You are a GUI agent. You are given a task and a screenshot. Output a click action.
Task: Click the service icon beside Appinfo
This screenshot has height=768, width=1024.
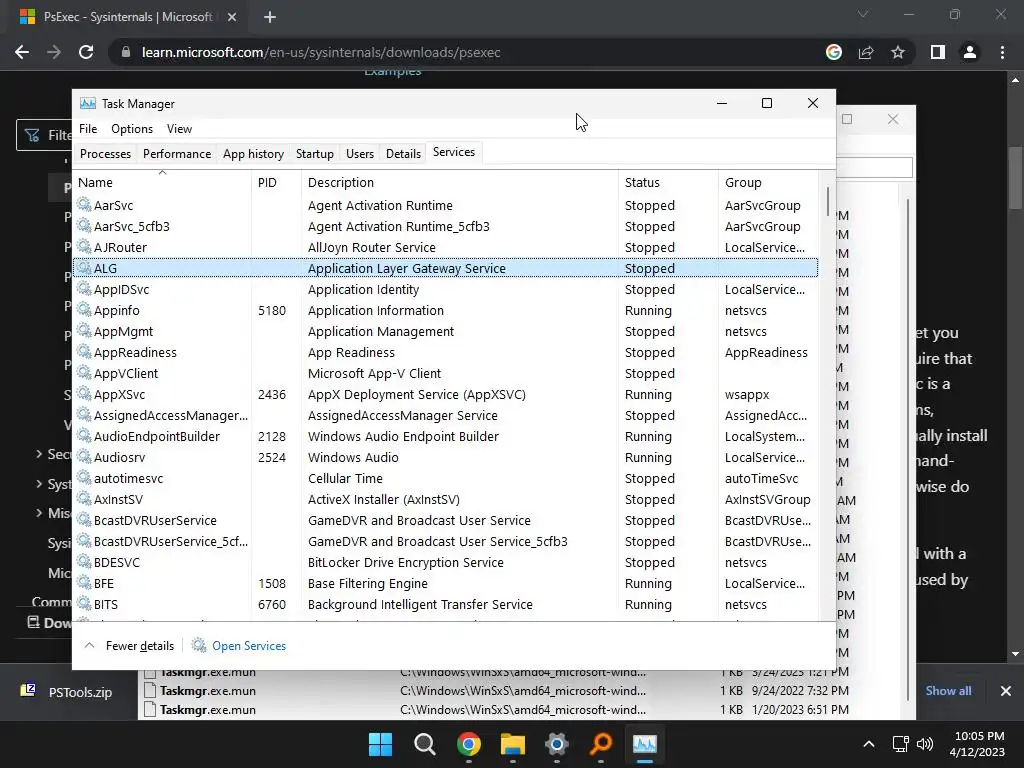point(84,310)
